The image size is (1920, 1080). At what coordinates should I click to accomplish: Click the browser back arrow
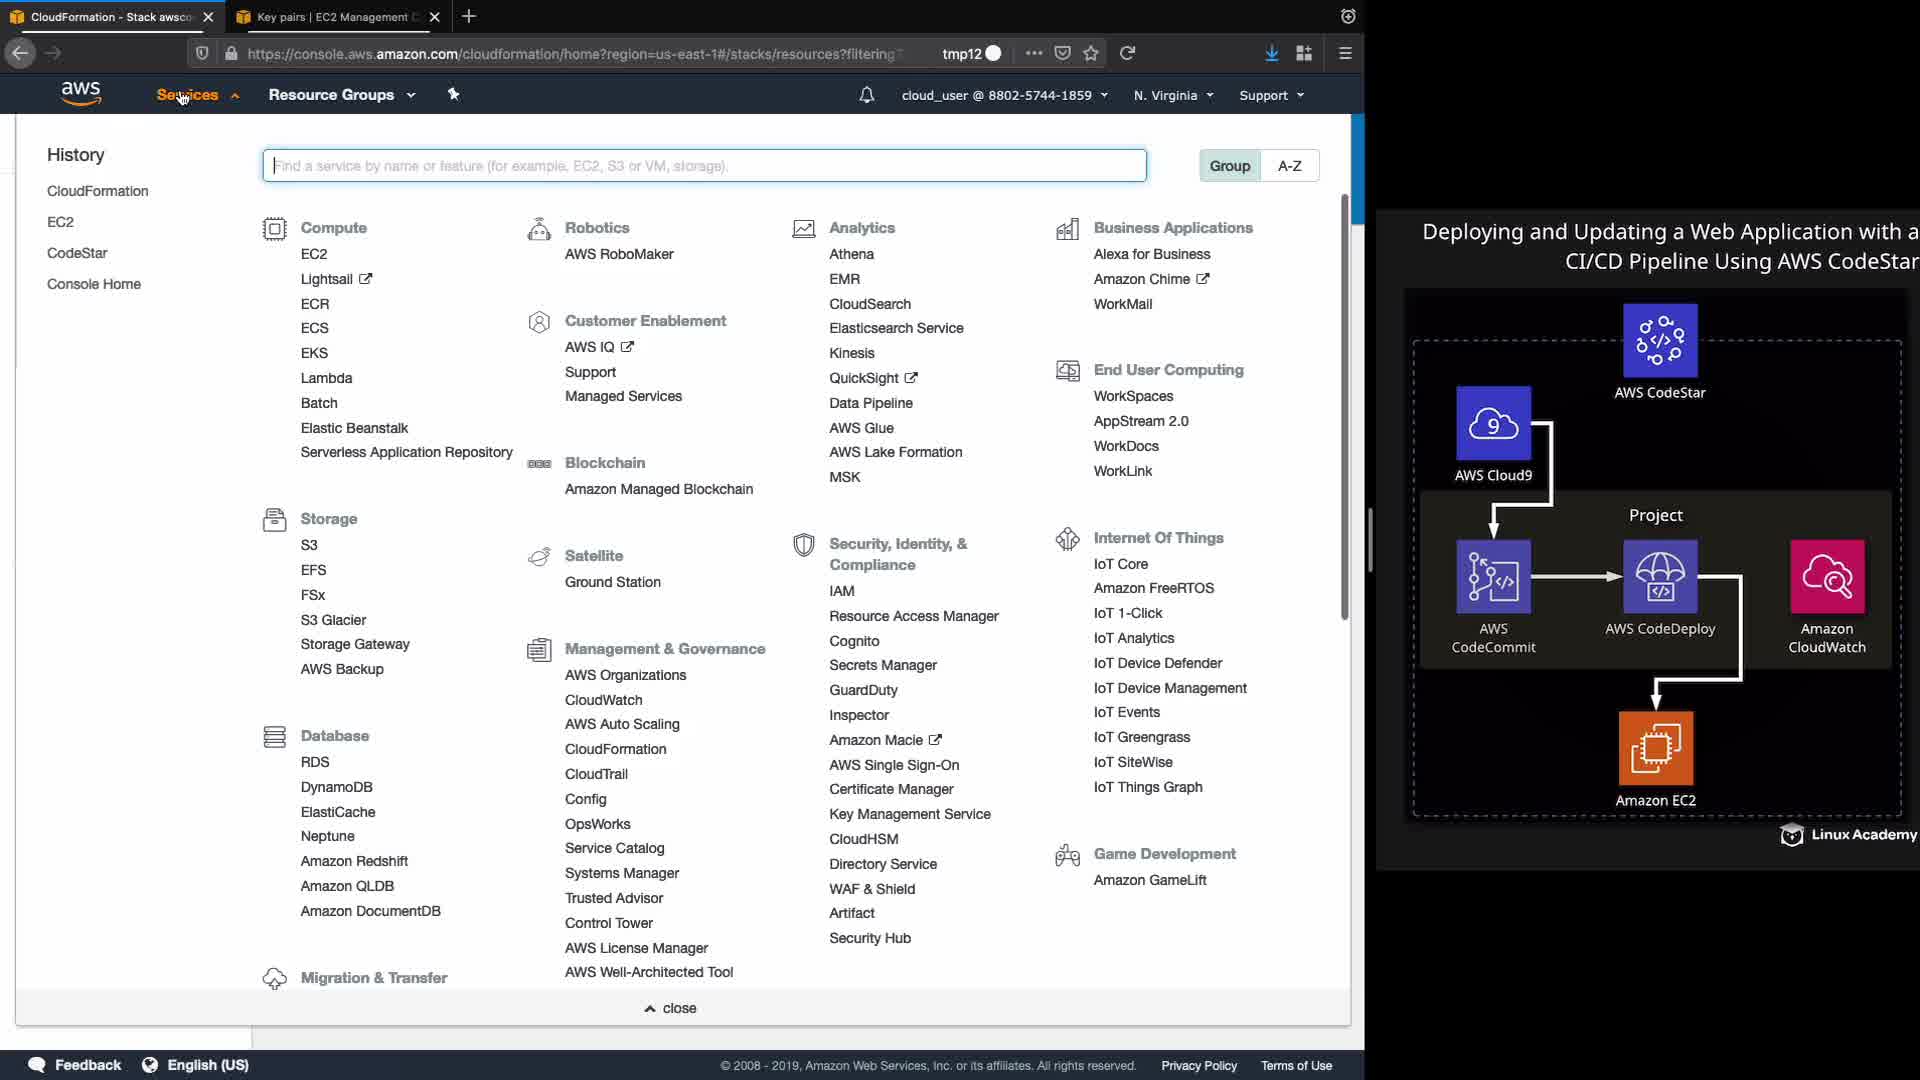click(21, 53)
